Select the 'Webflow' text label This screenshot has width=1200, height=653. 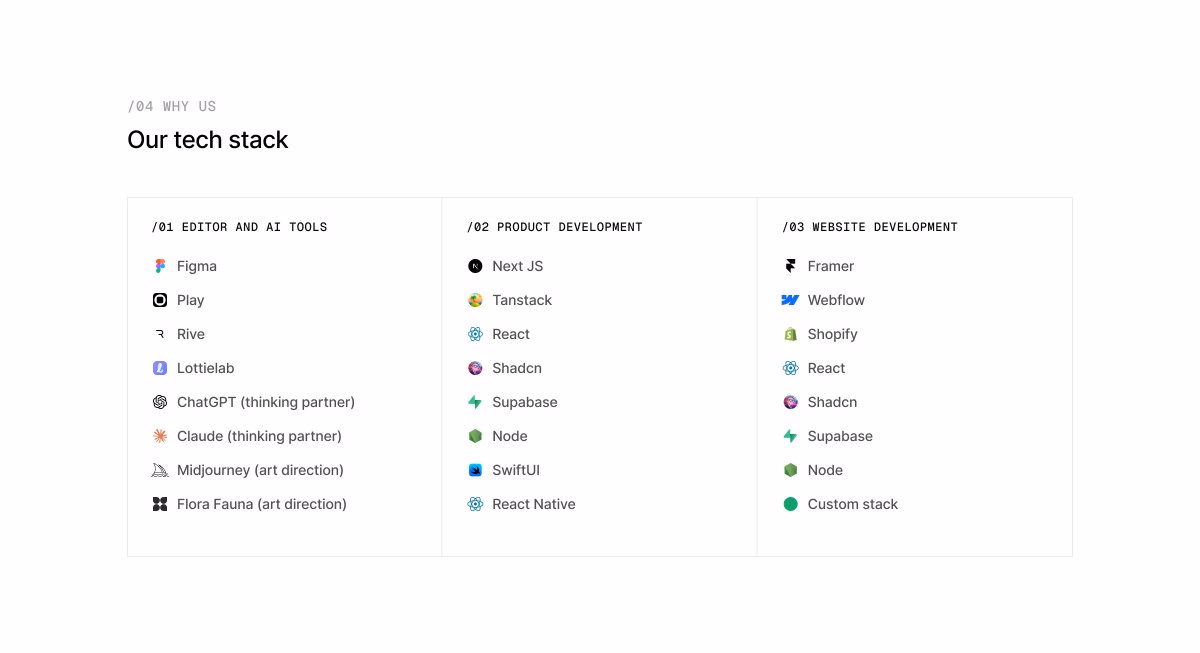click(837, 300)
